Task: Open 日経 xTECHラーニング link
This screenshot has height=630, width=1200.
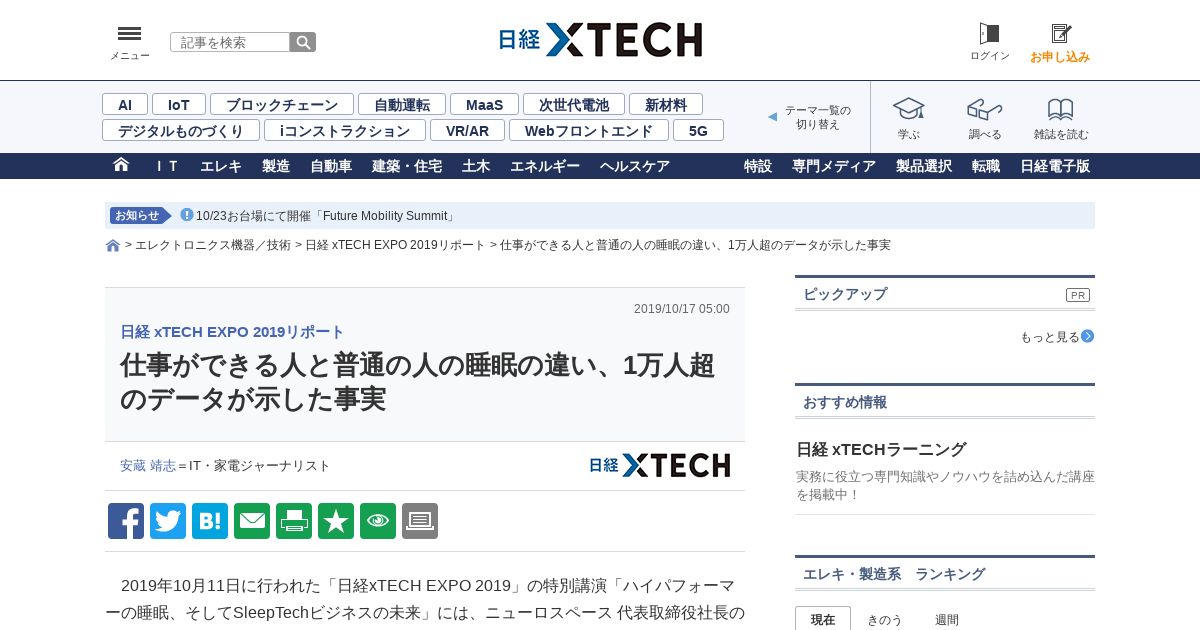Action: [881, 449]
